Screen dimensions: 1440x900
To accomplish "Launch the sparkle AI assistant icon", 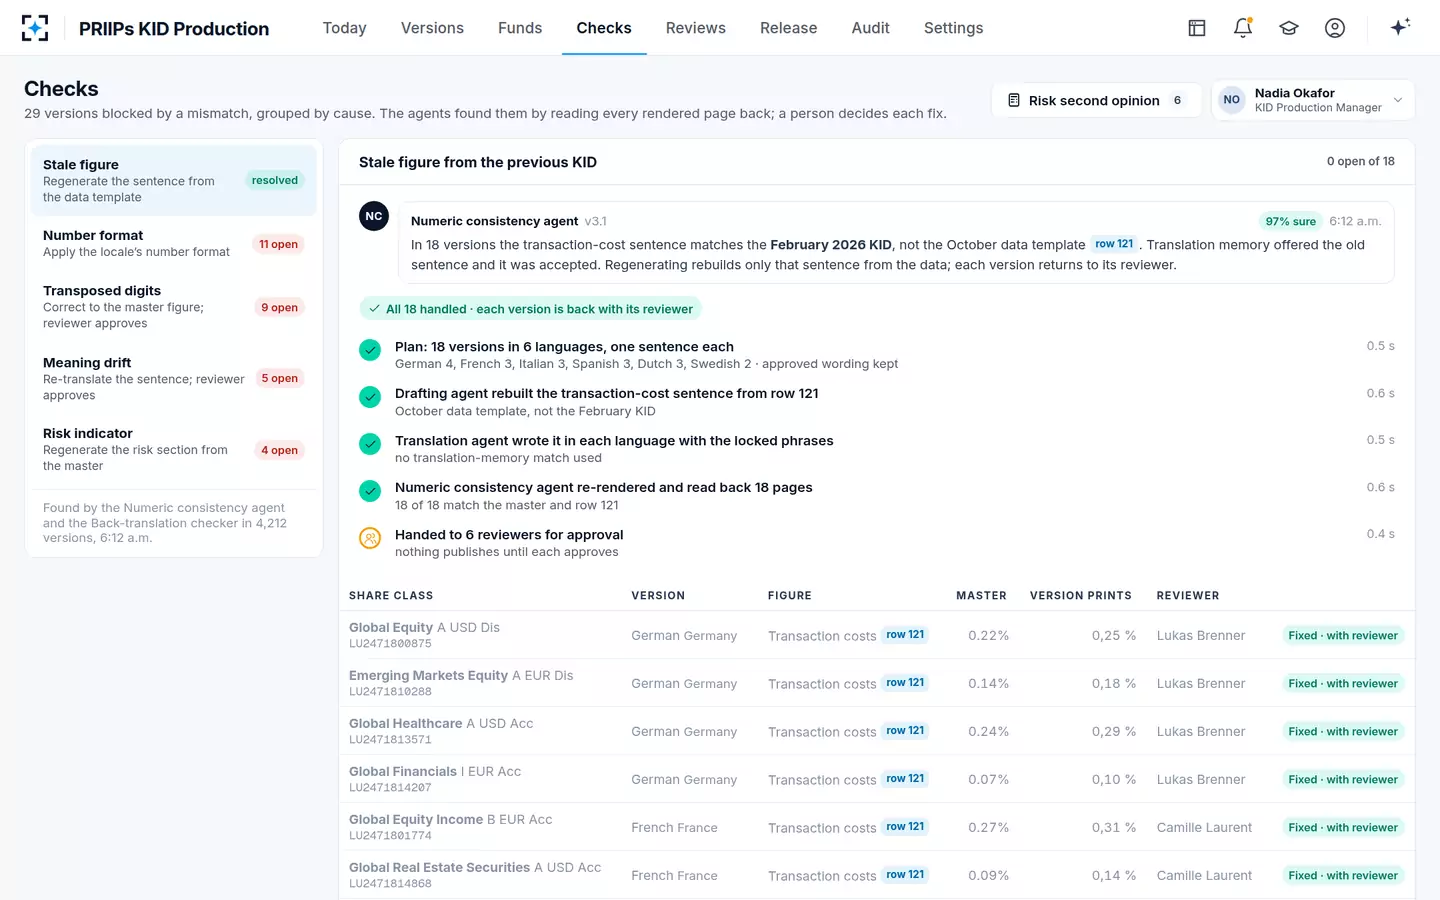I will click(1400, 27).
